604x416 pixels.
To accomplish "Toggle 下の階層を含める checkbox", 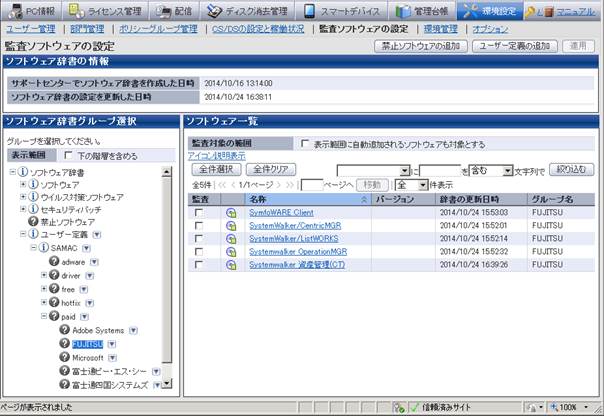I will click(68, 155).
